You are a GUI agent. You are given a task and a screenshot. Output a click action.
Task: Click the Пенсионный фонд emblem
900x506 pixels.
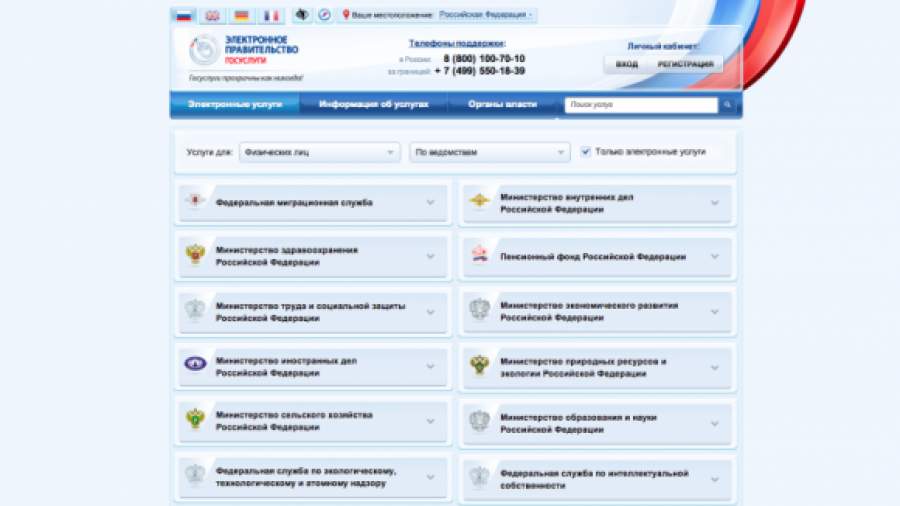click(479, 254)
